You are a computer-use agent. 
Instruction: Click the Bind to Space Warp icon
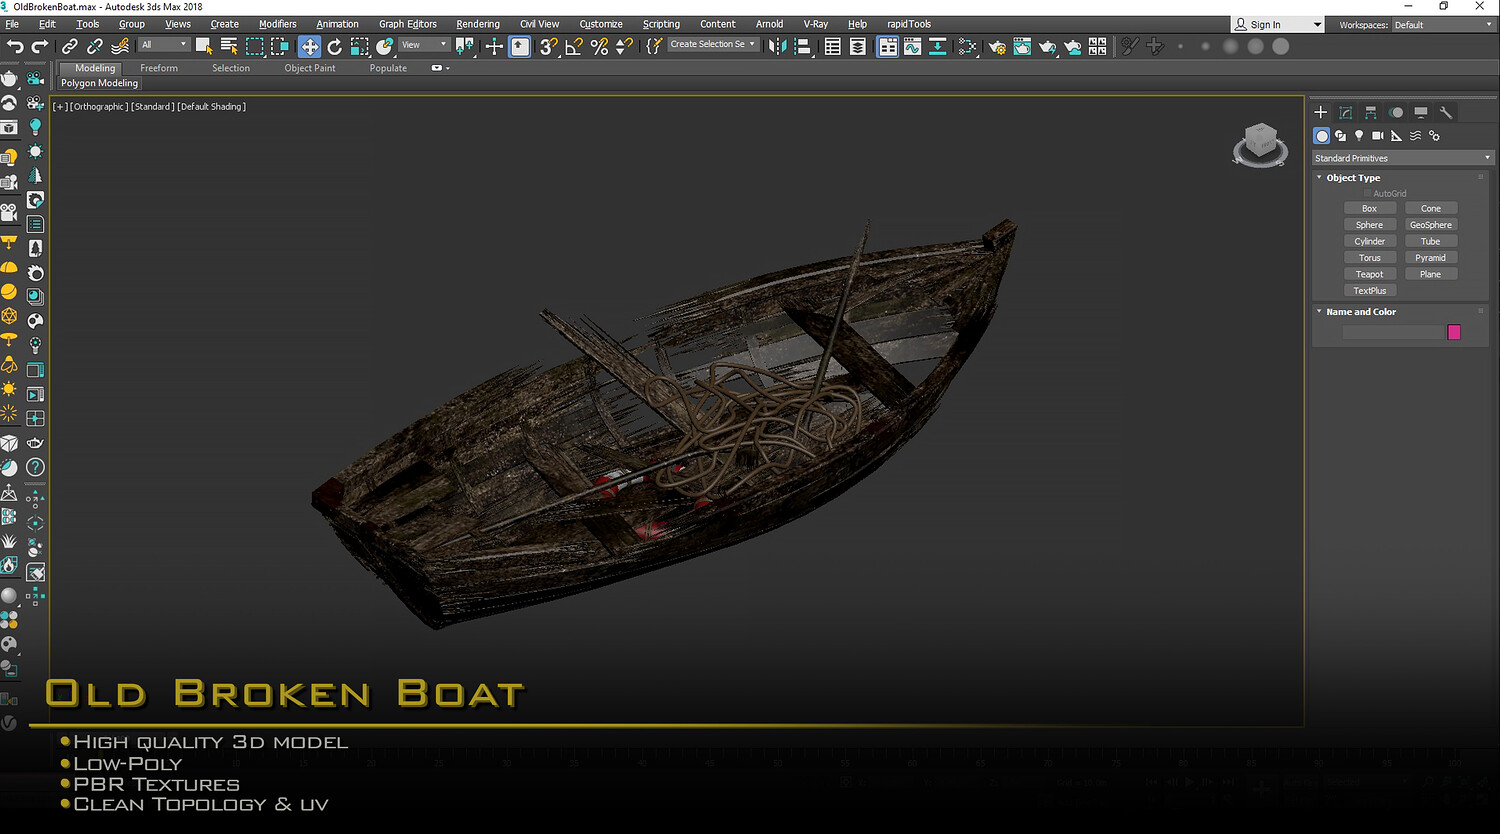point(120,46)
